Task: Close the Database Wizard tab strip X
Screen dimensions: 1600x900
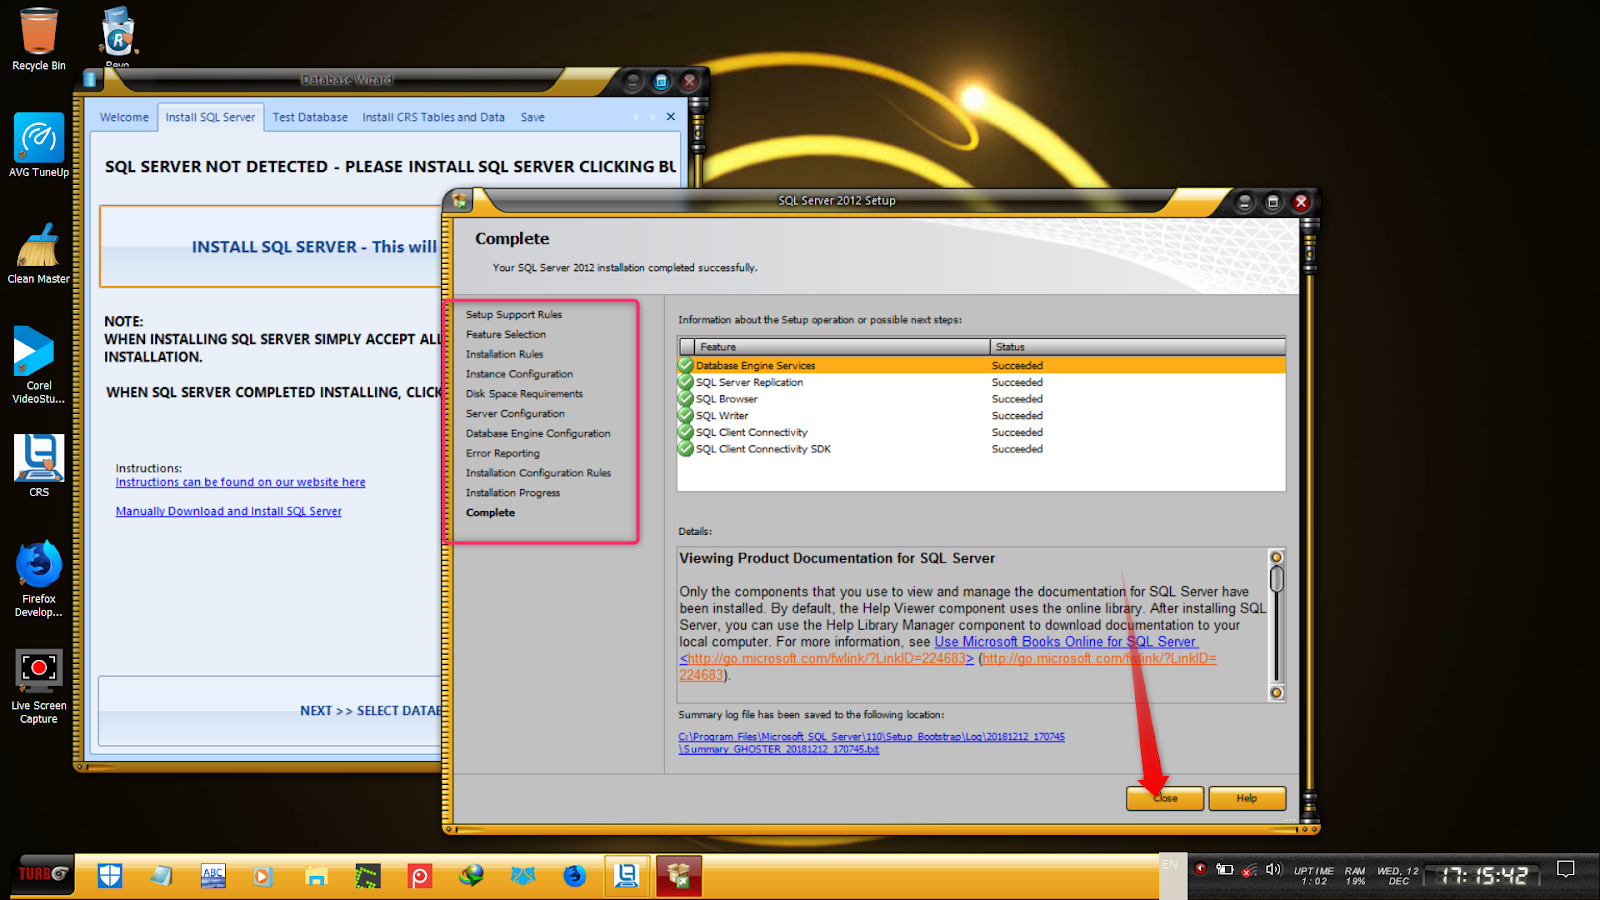Action: (x=671, y=117)
